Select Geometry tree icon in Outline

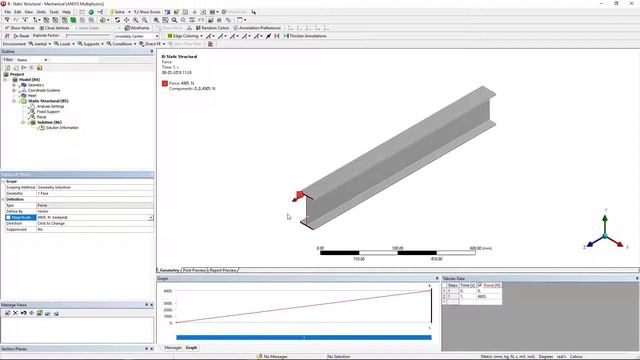tap(23, 85)
